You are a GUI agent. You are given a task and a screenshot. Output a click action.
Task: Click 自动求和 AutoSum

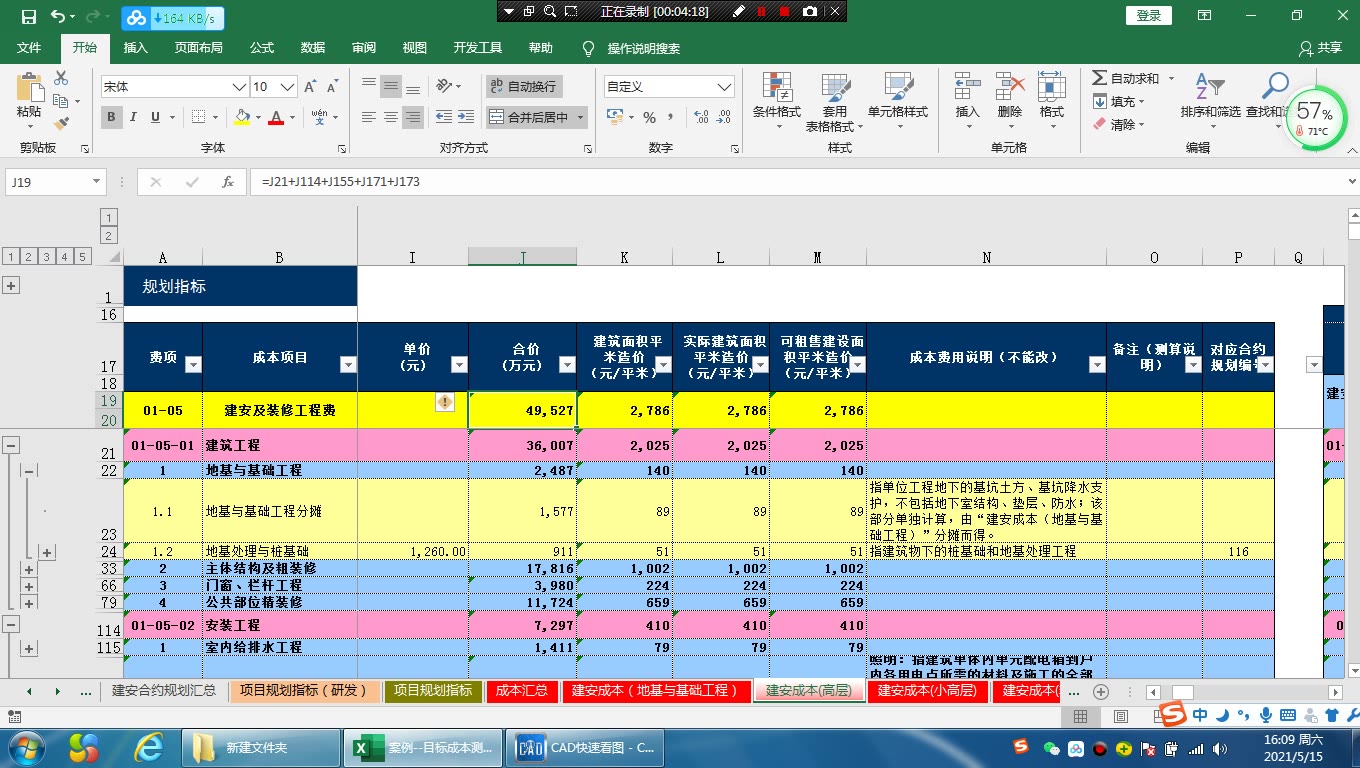click(x=1126, y=78)
